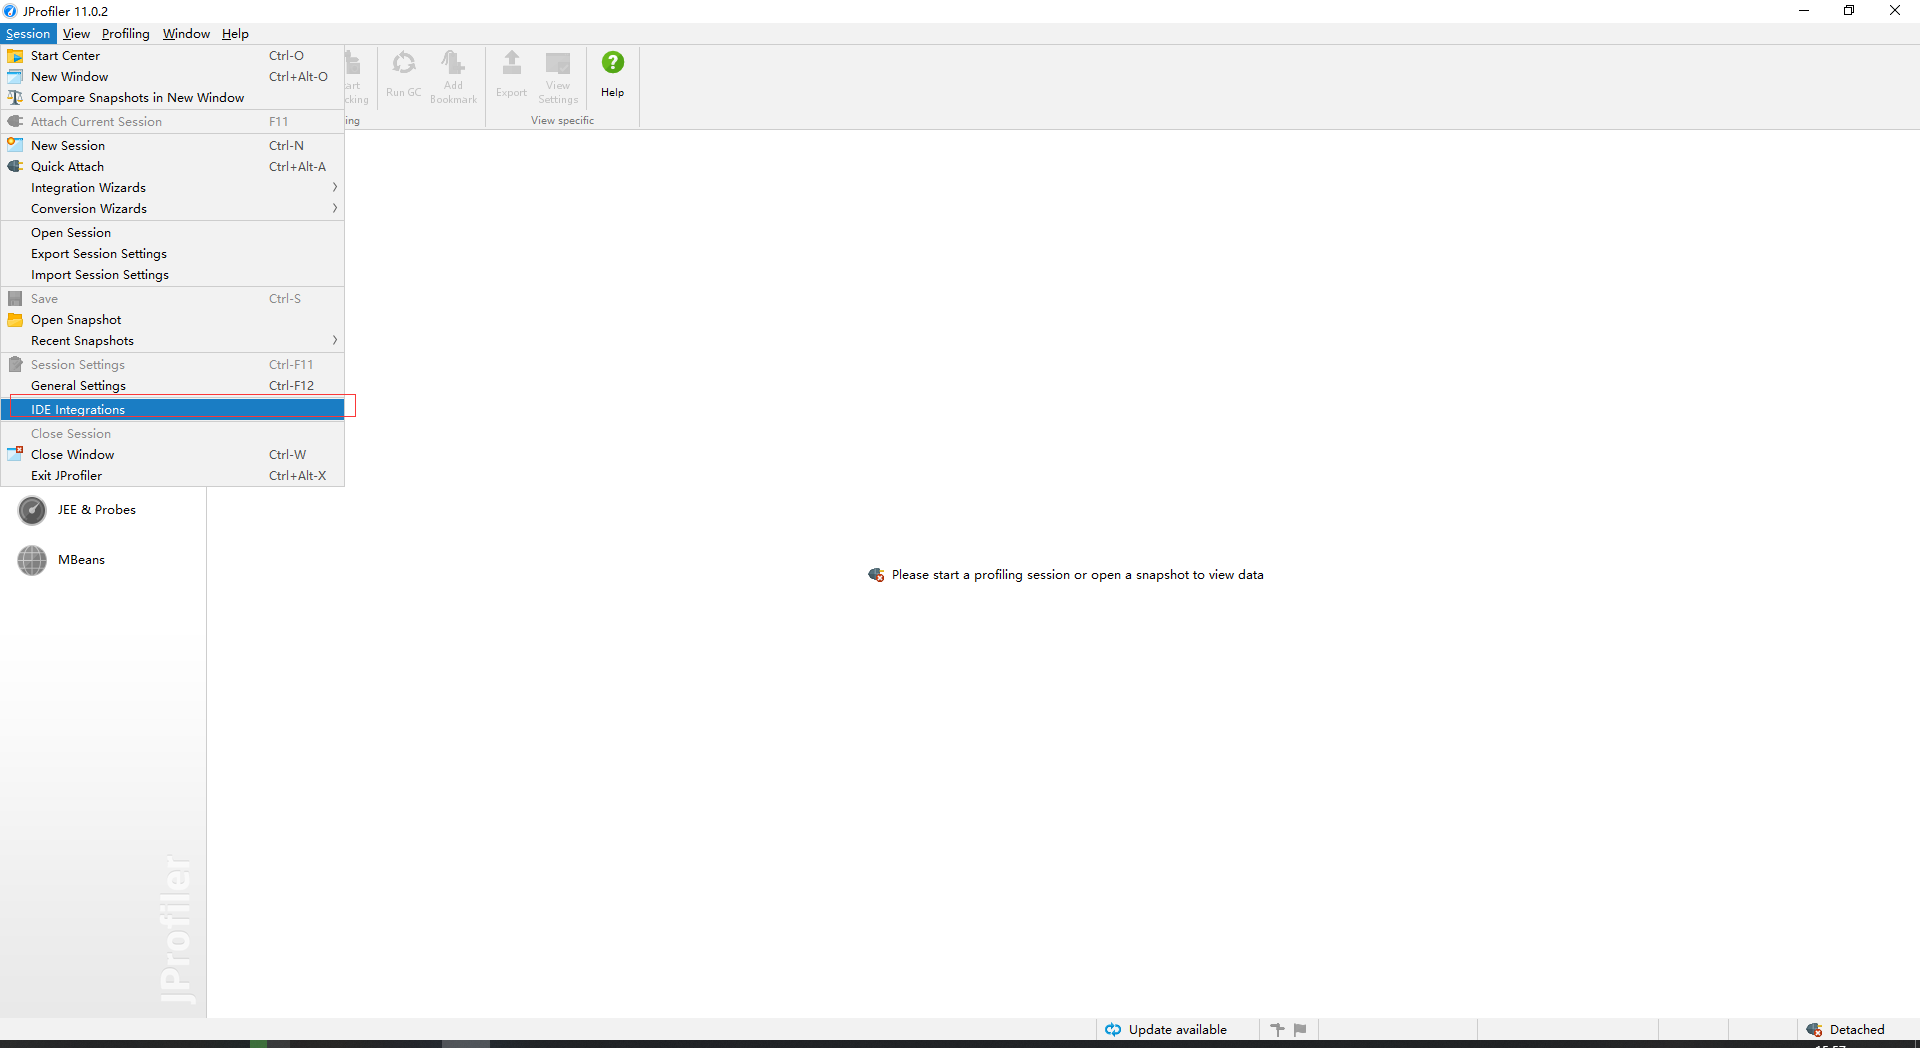
Task: Click the pin icon in status bar
Action: click(1277, 1029)
